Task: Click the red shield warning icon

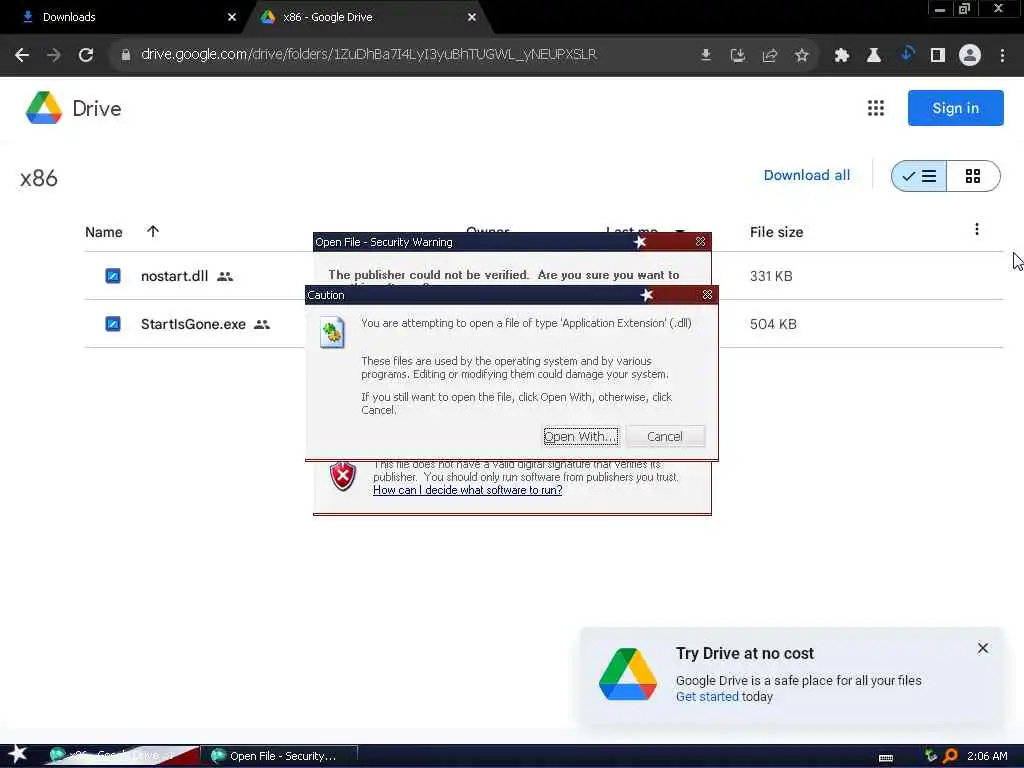Action: tap(342, 476)
